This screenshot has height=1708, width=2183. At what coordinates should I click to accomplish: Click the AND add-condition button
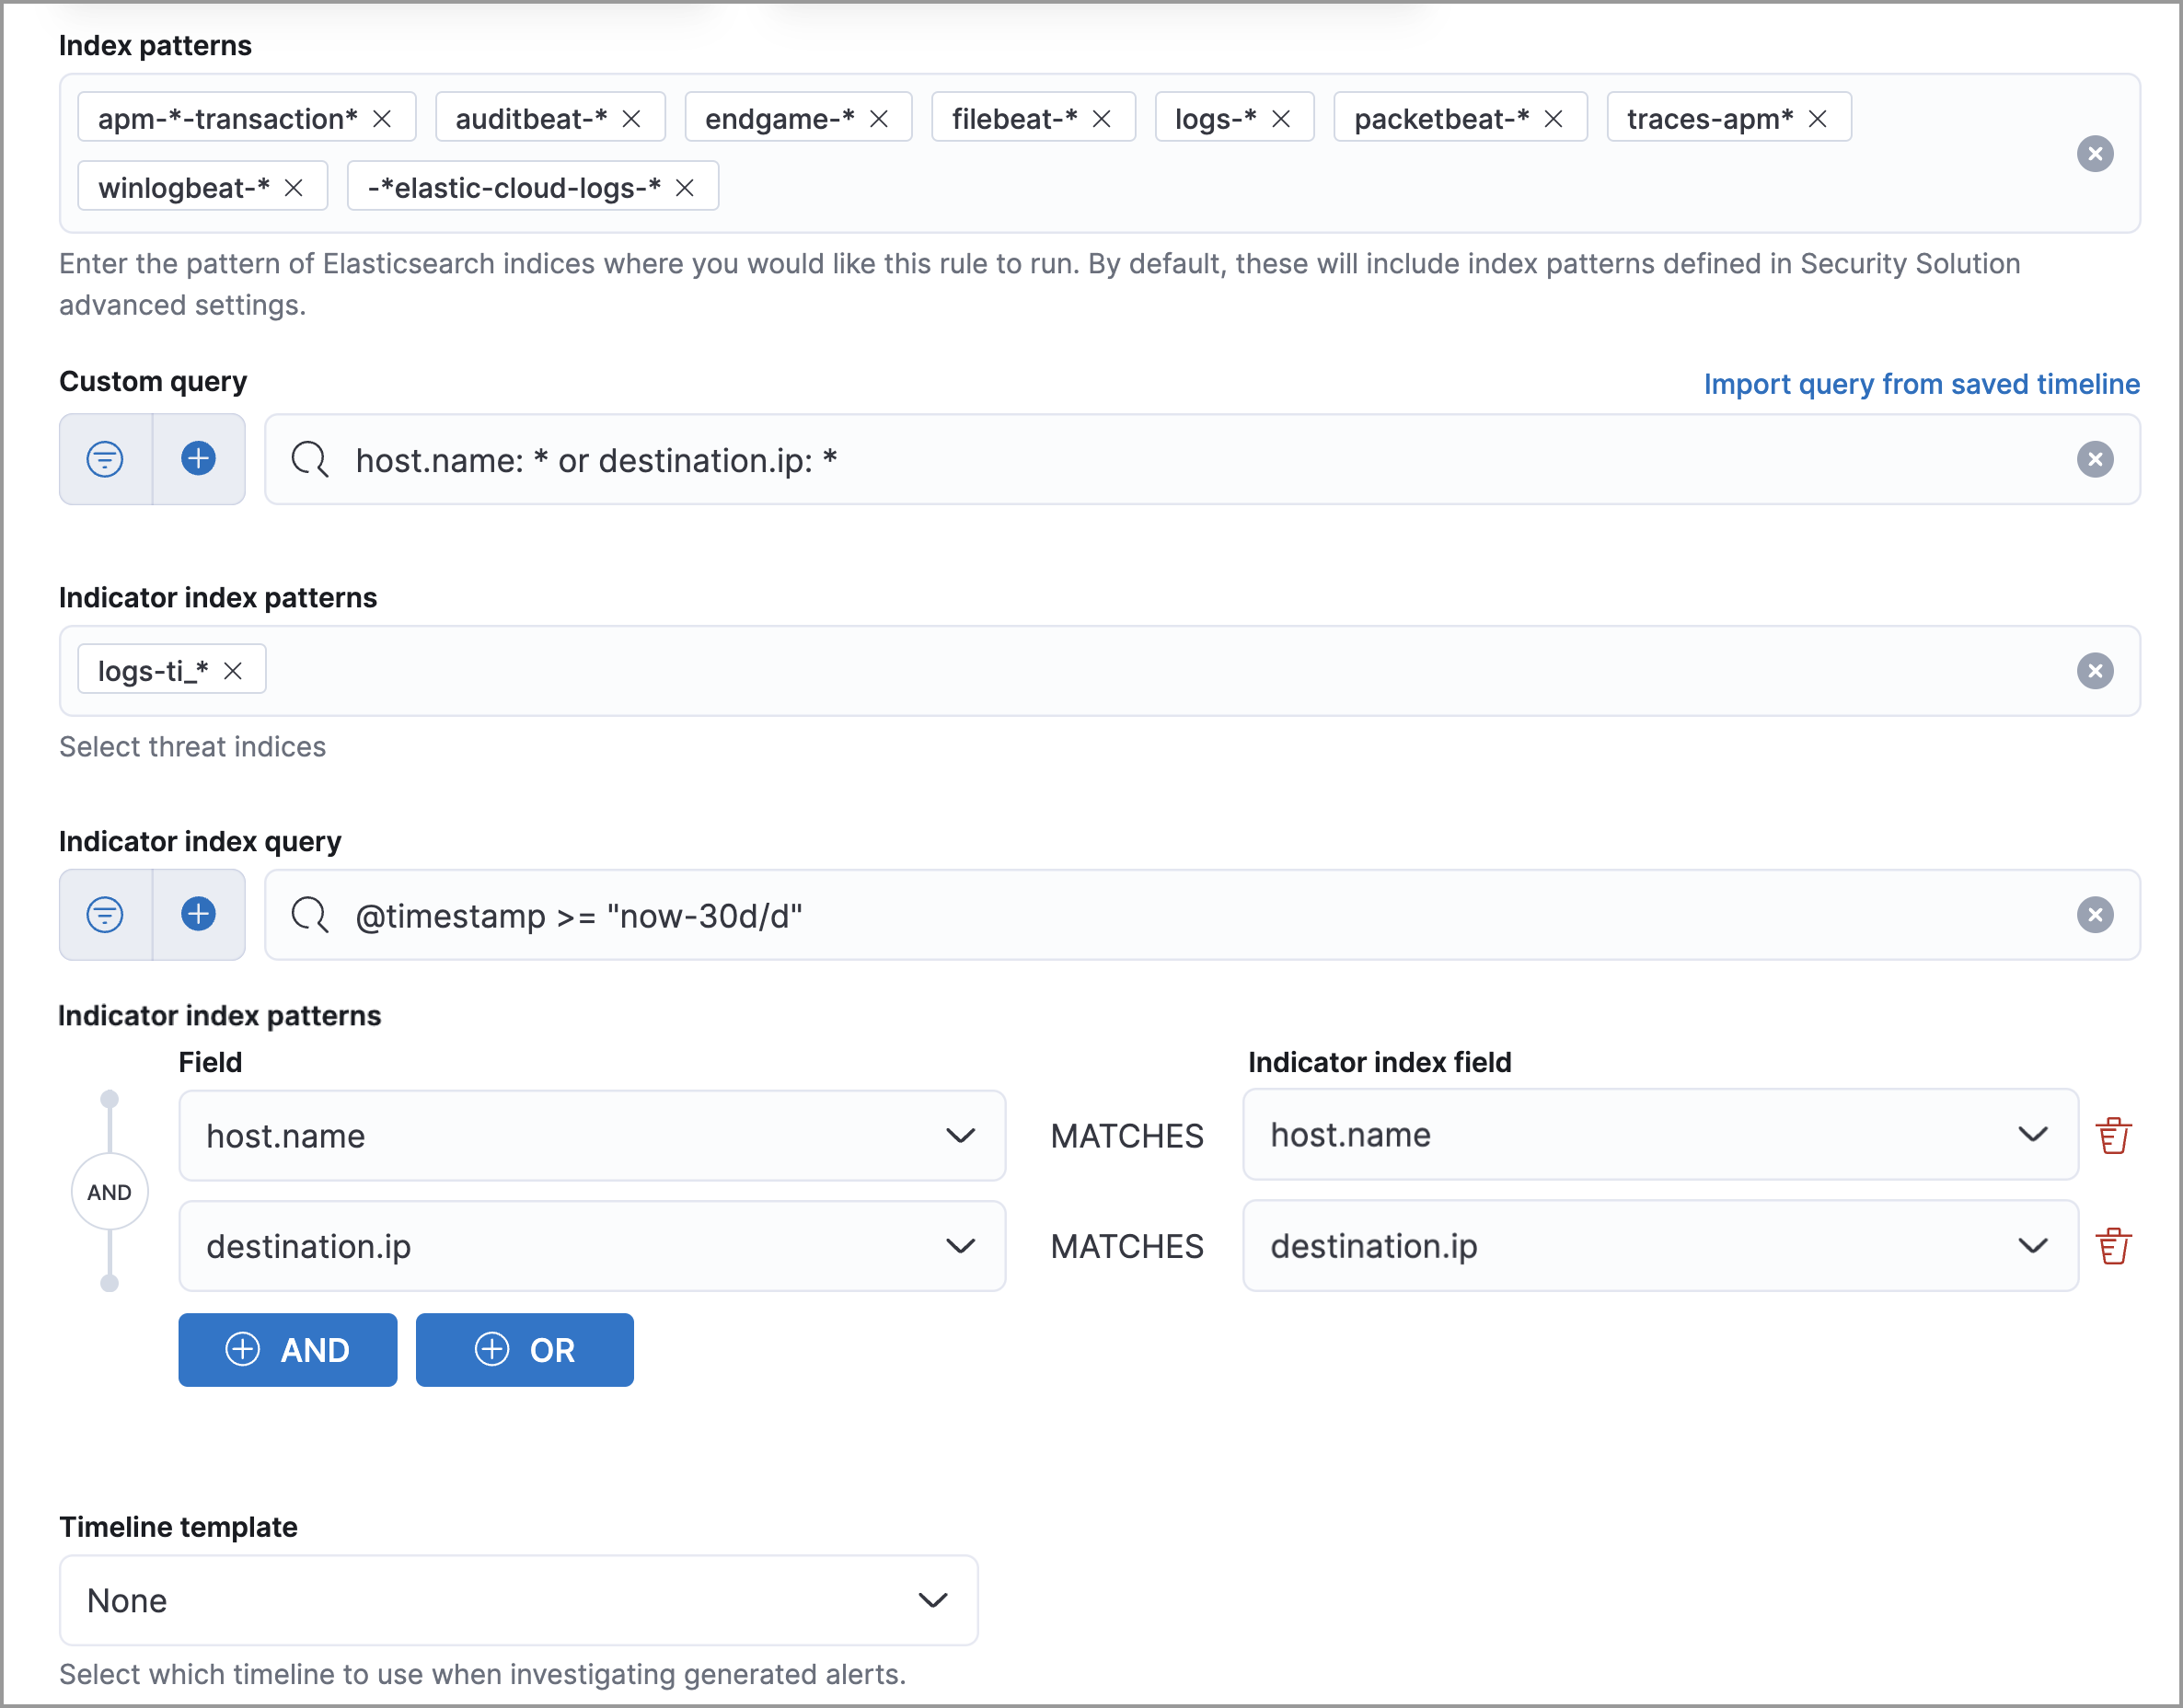pyautogui.click(x=288, y=1350)
